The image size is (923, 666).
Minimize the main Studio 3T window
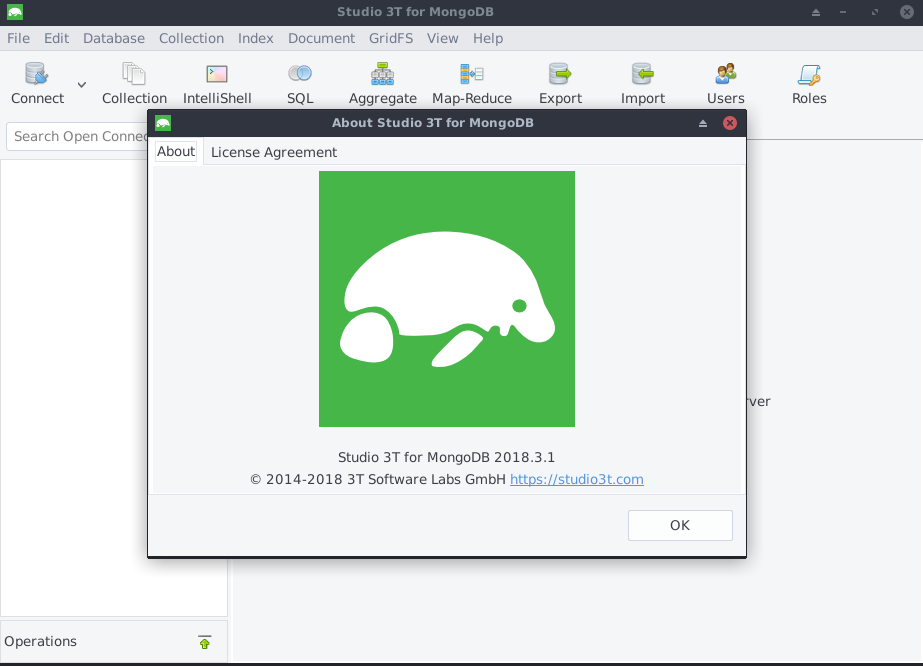843,12
